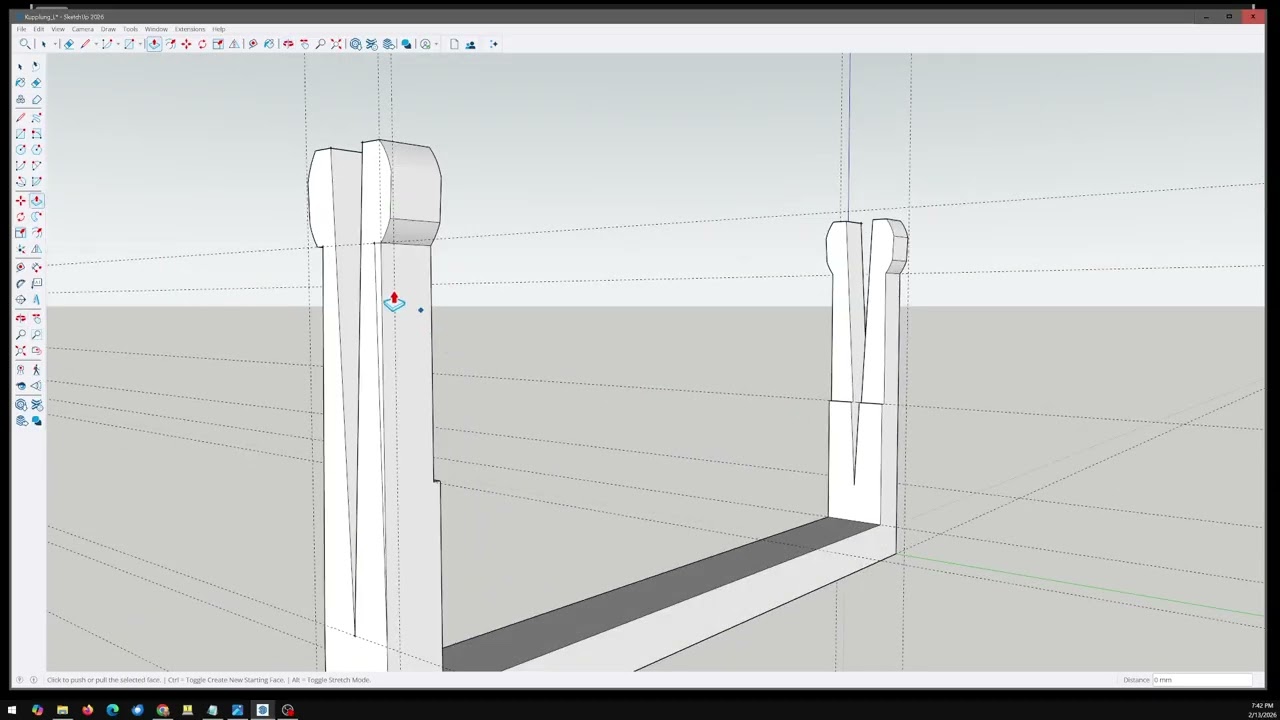Image resolution: width=1280 pixels, height=720 pixels.
Task: Select the Lasso Select tool in left toolbar
Action: (36, 66)
